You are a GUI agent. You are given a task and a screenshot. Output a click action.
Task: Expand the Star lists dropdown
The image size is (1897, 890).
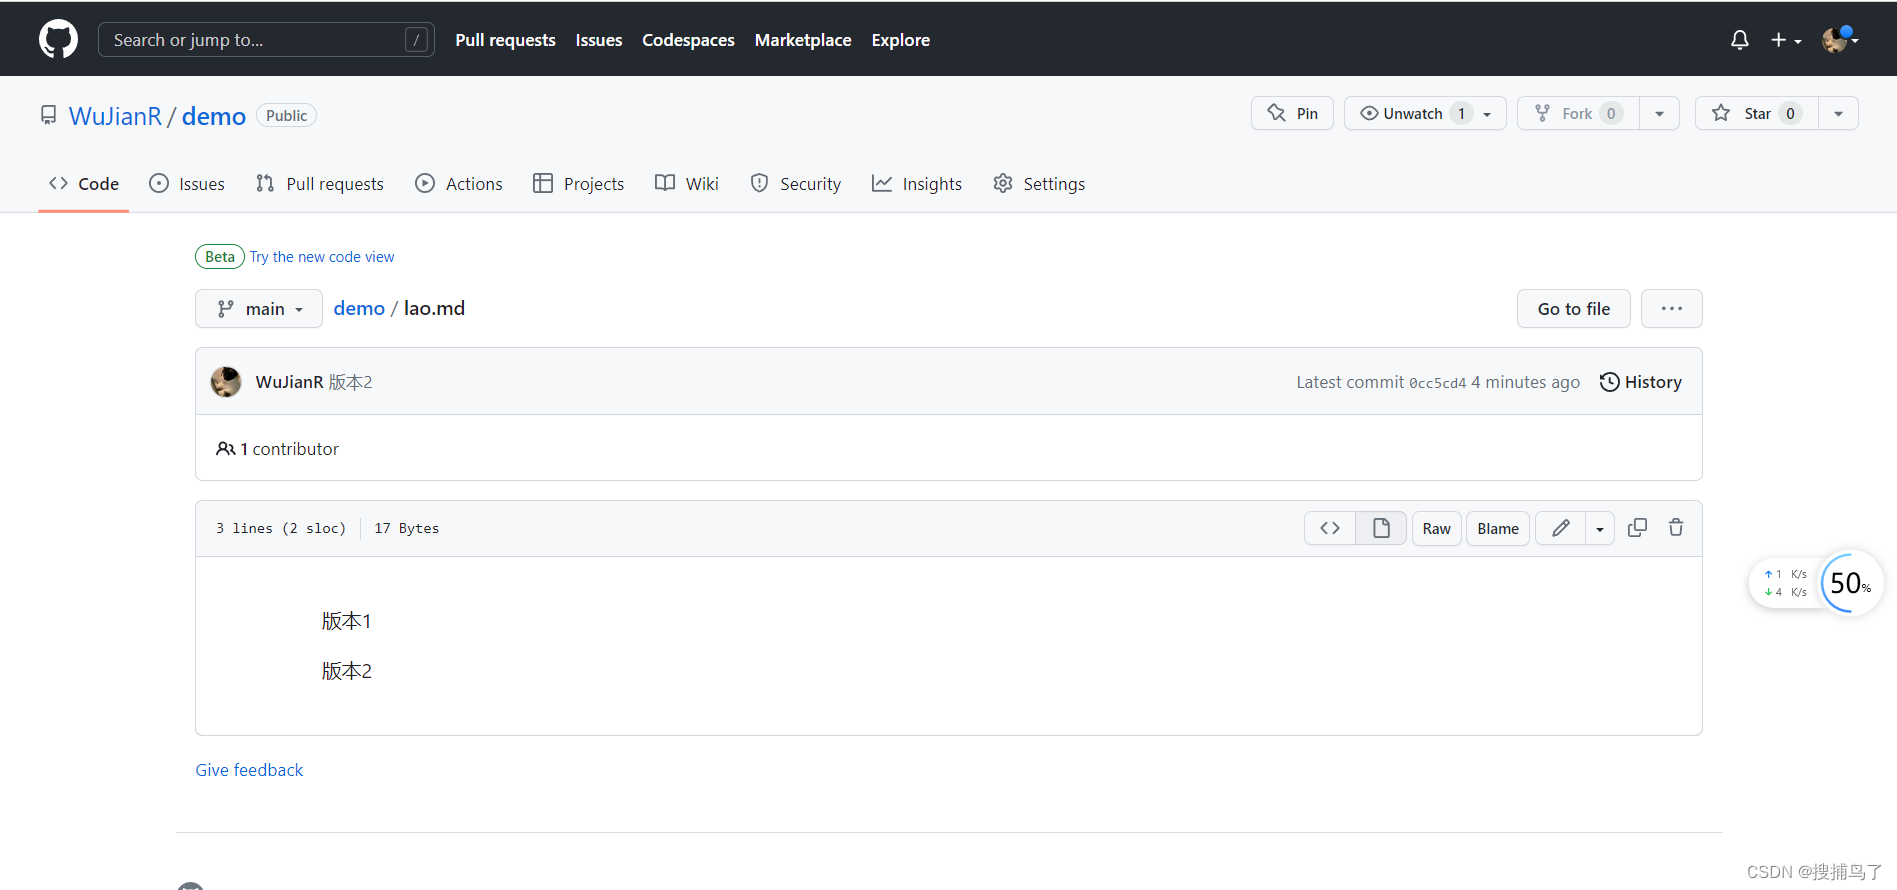pos(1838,114)
